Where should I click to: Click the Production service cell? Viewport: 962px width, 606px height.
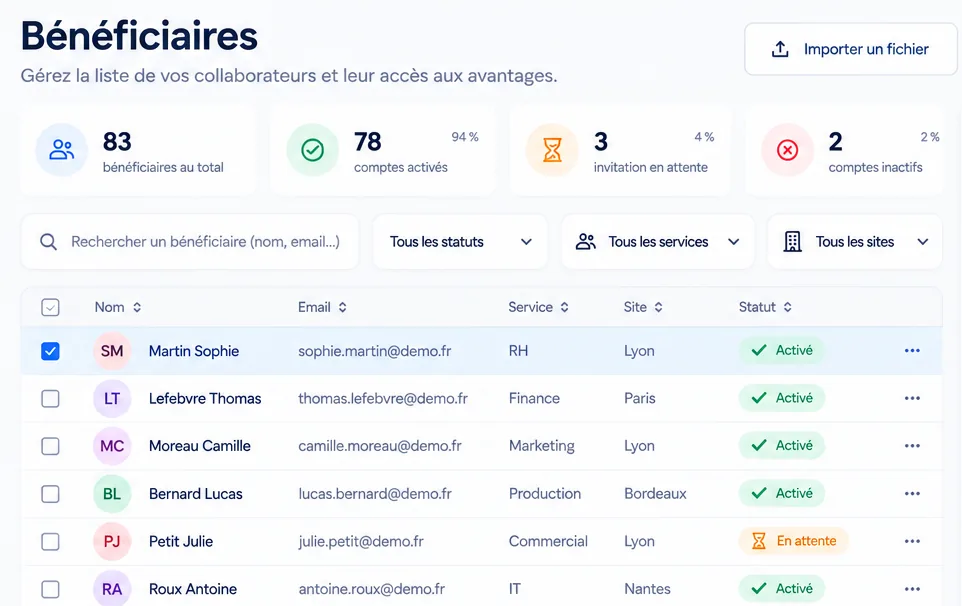pos(545,494)
